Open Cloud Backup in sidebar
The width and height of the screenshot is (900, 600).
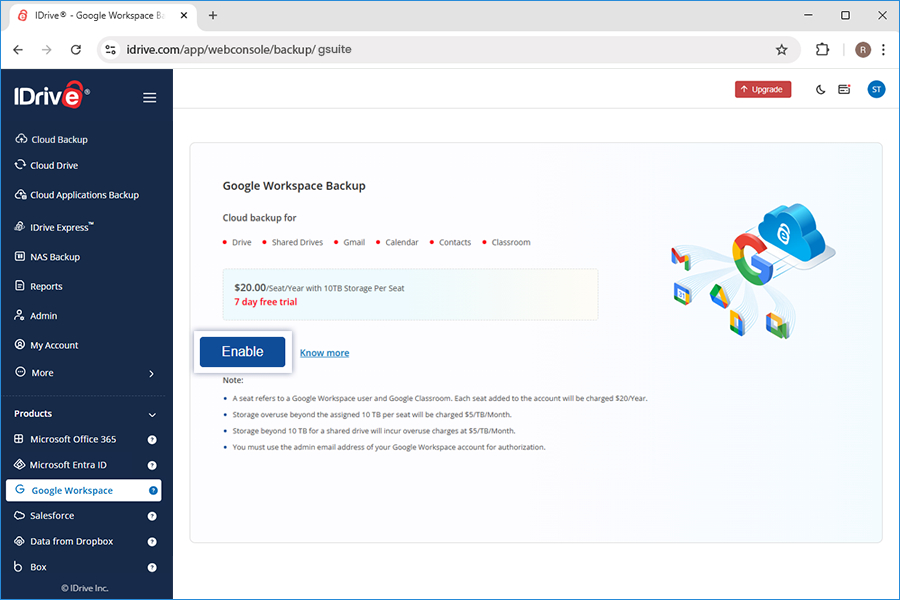52,139
